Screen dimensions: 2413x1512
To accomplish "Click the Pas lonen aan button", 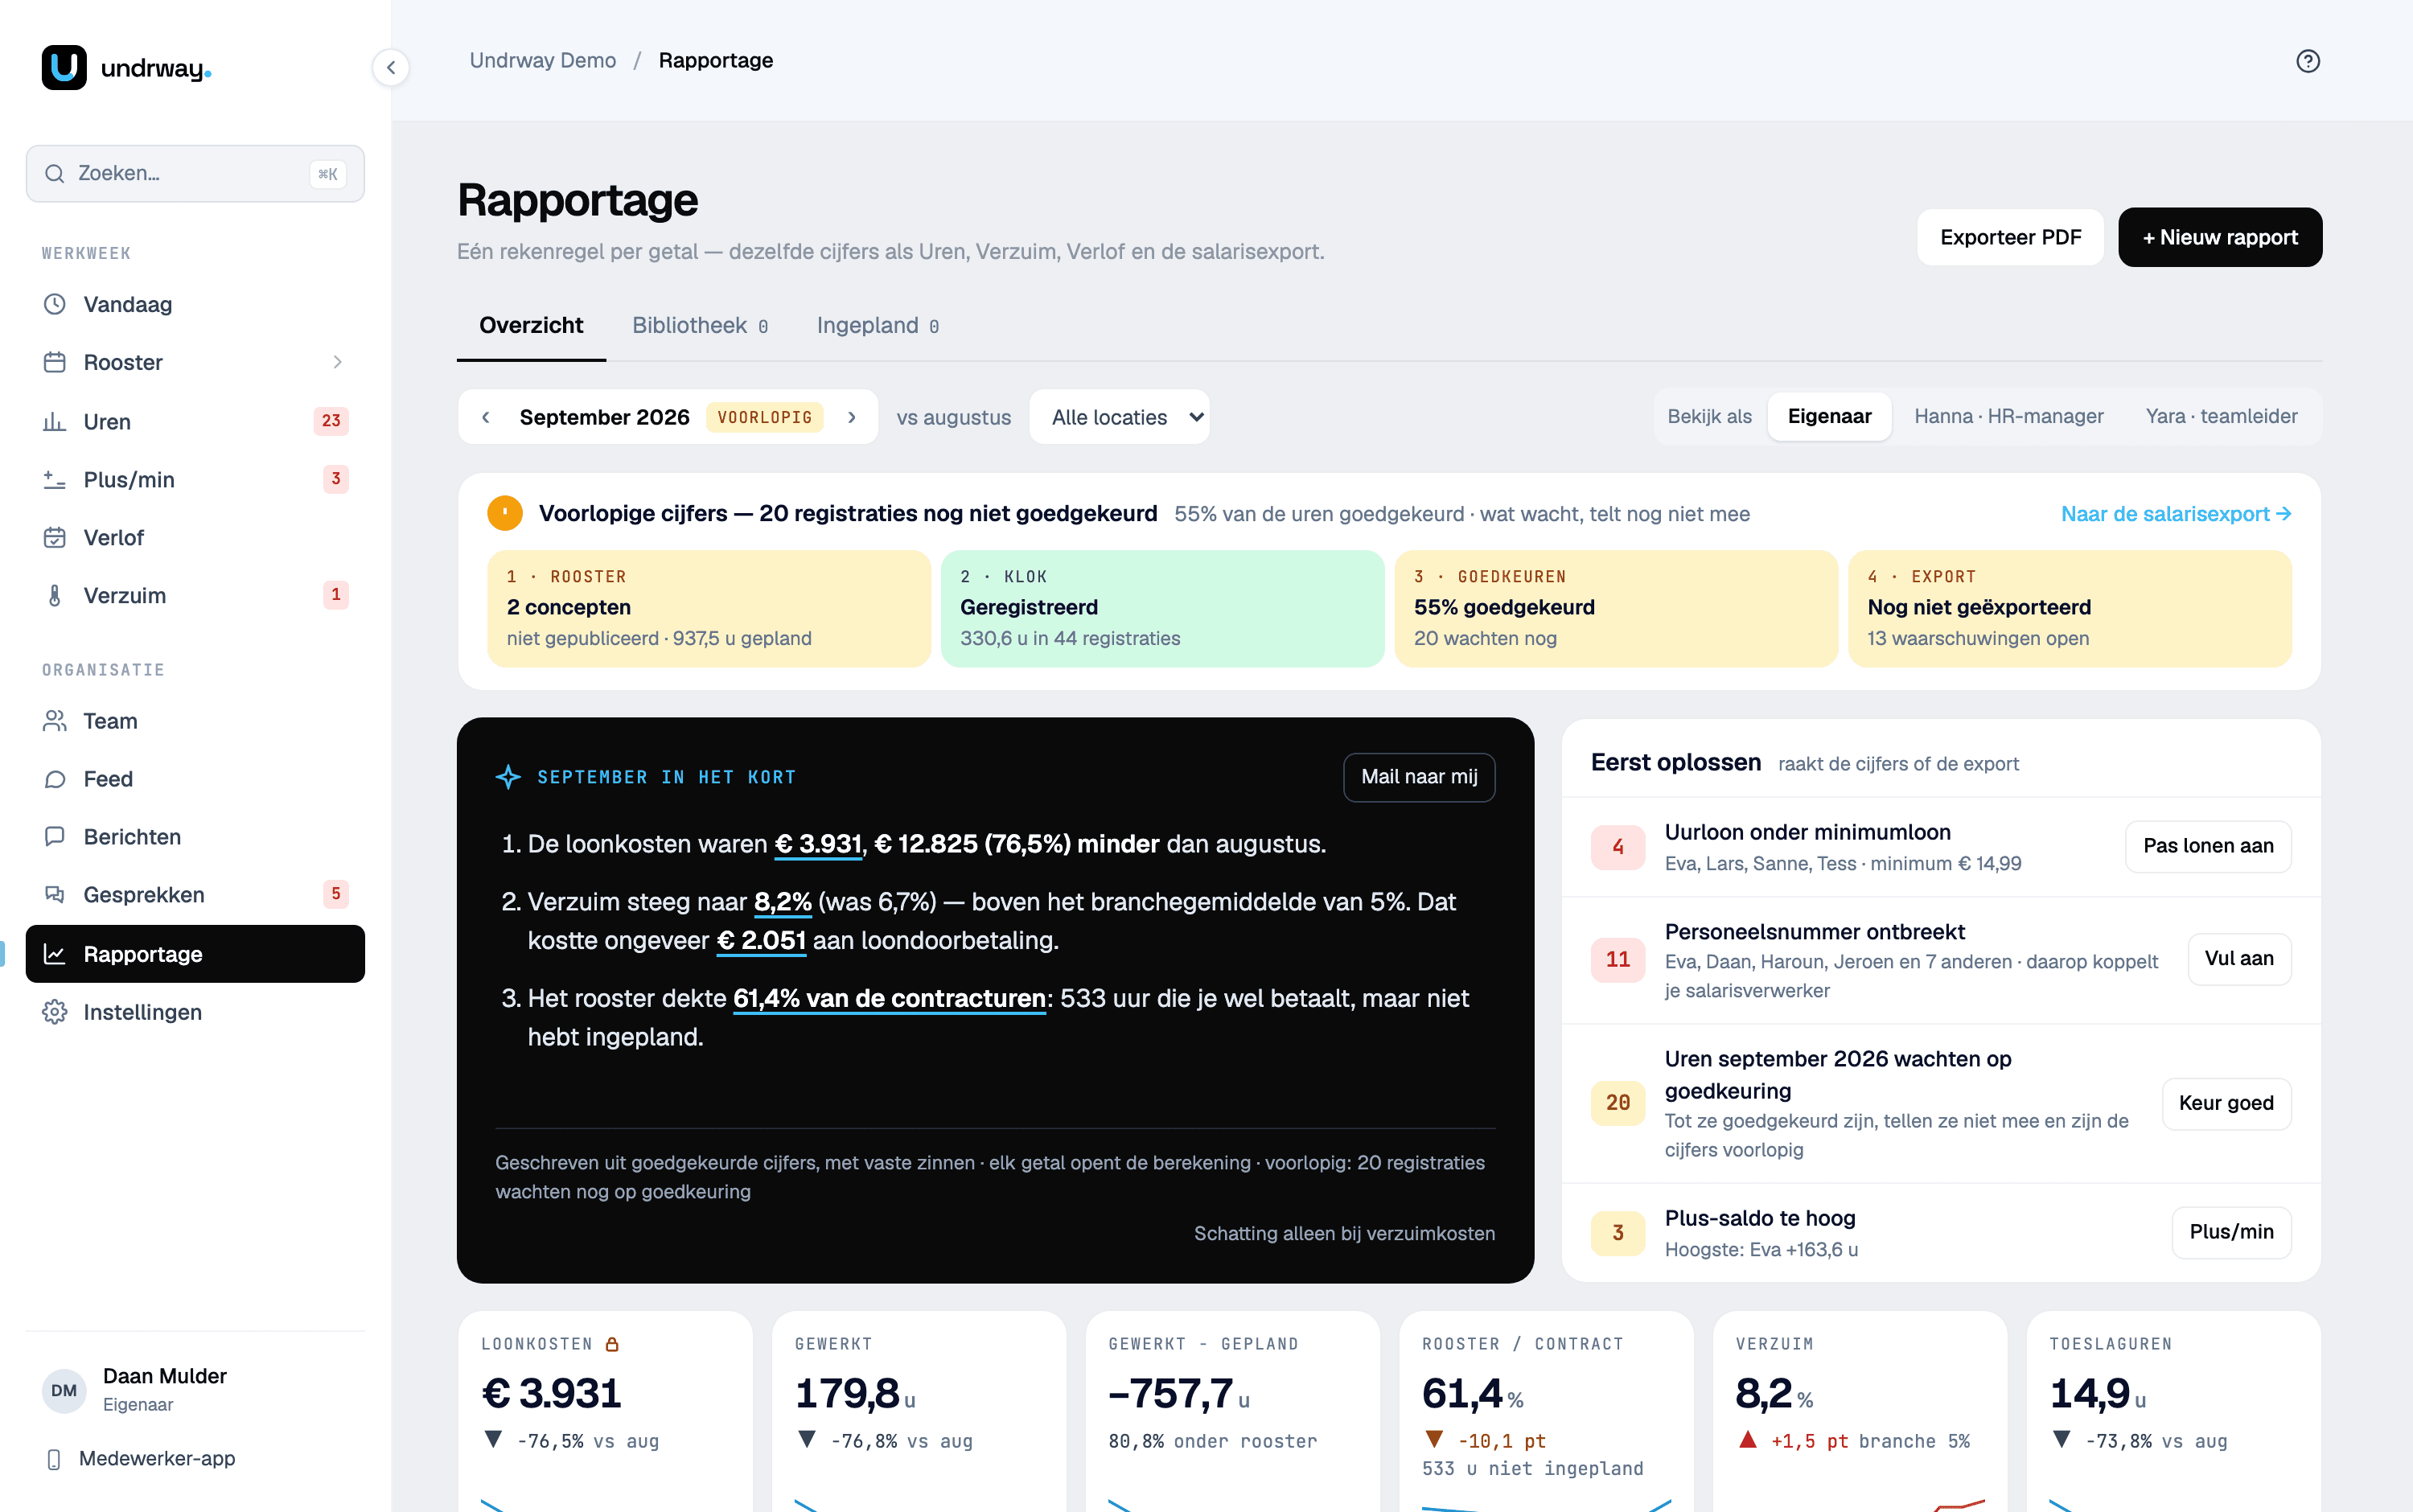I will (2207, 846).
